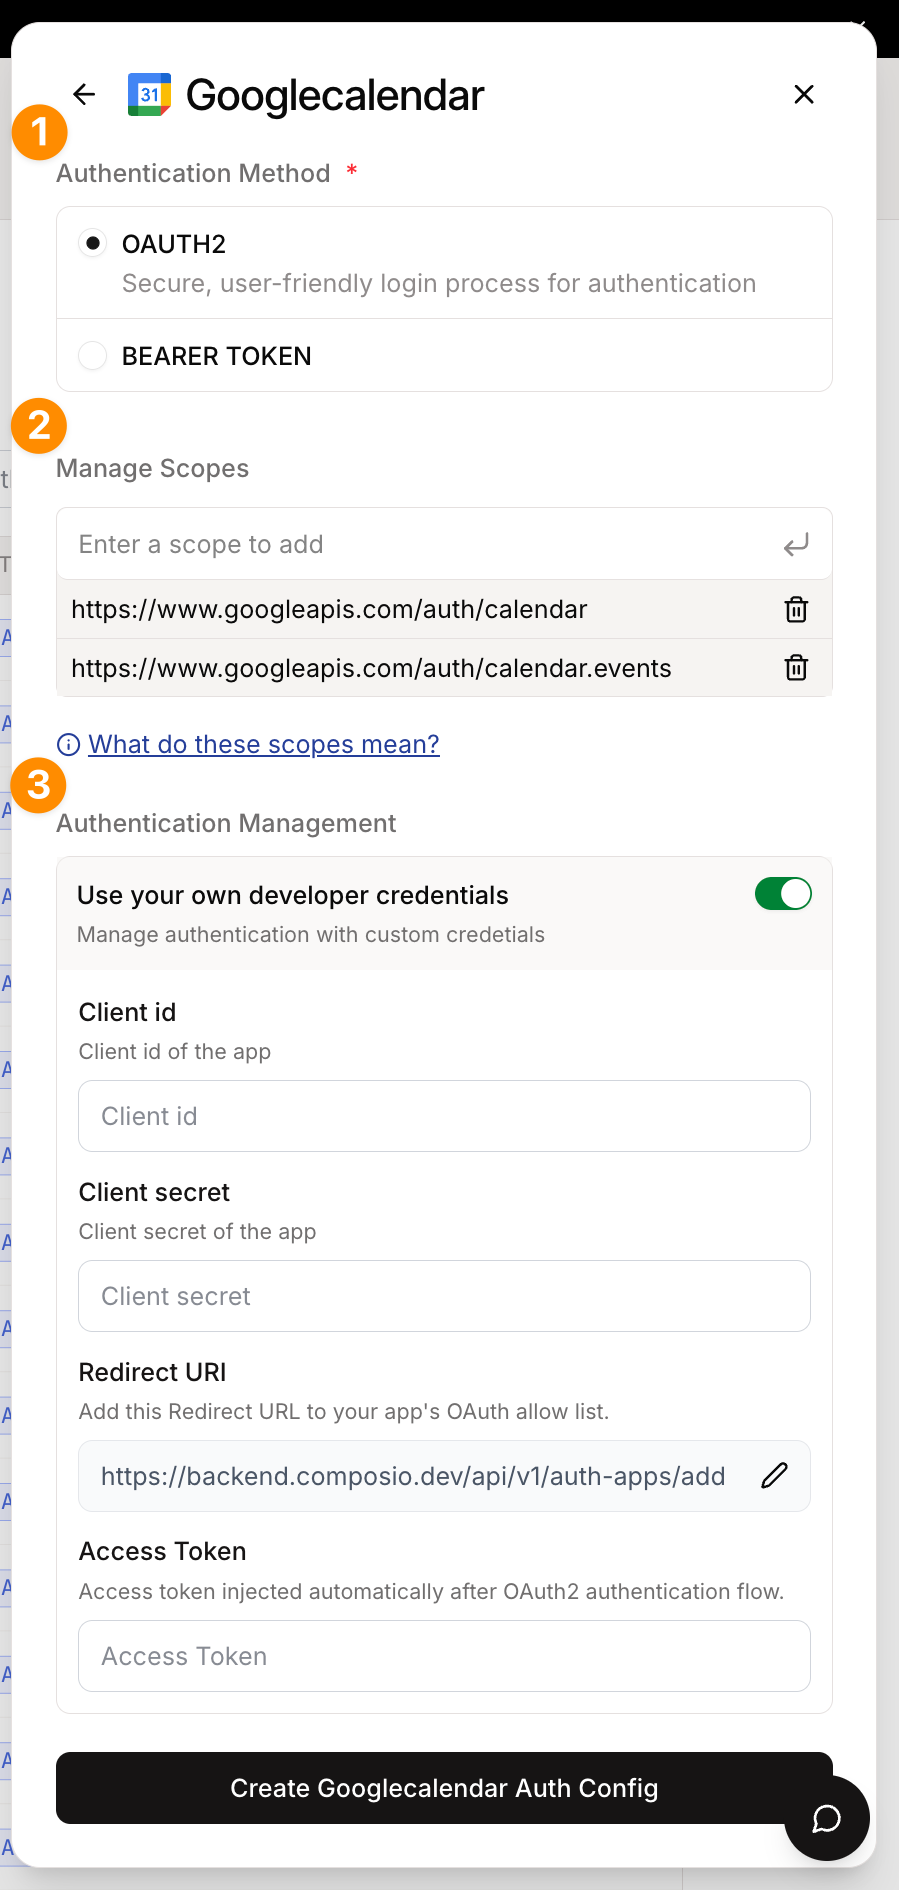
Task: Delete the calendar.events scope
Action: click(796, 667)
